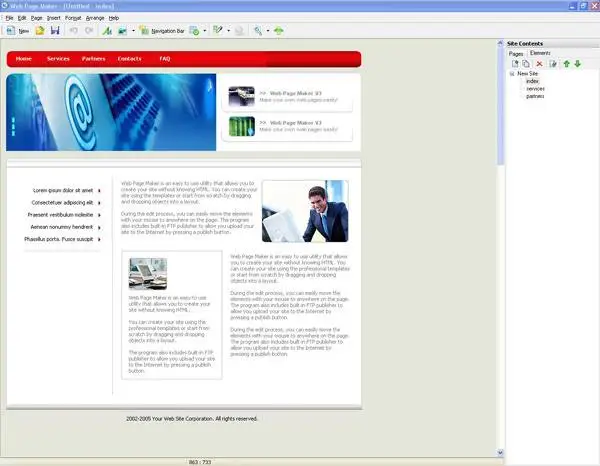Click the 863 : 733 status bar coordinates
This screenshot has height=466, width=600.
(200, 462)
